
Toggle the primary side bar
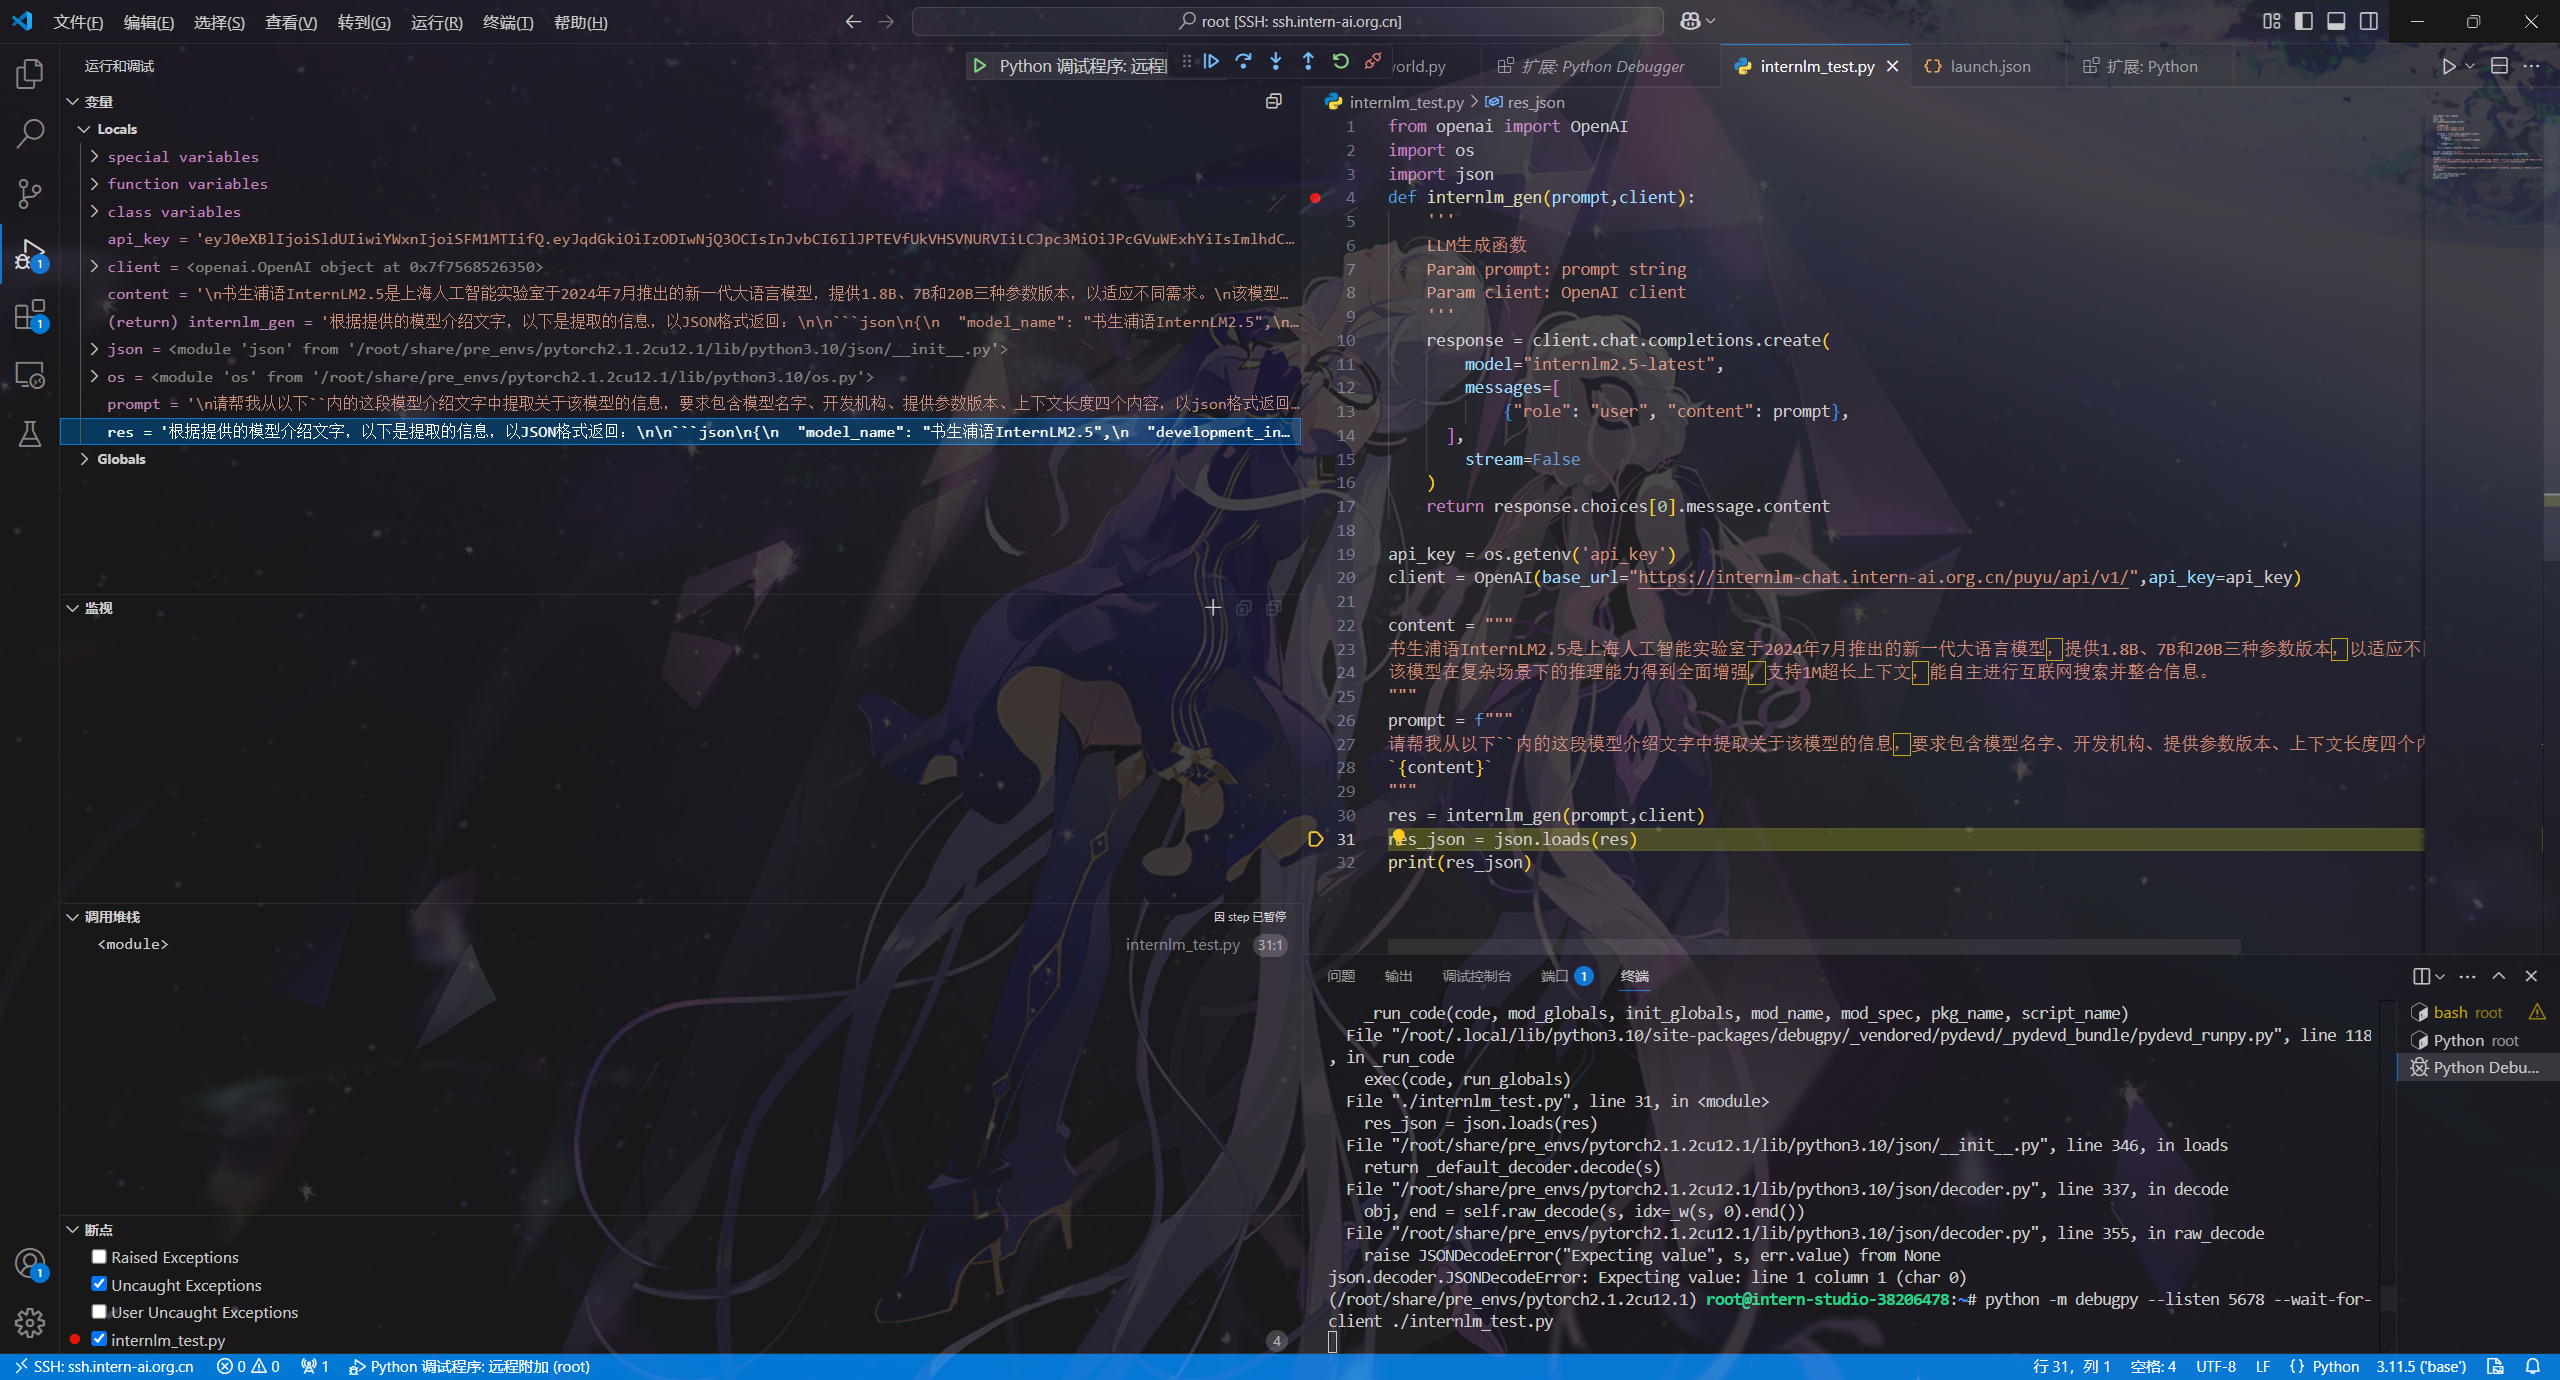click(x=2304, y=21)
